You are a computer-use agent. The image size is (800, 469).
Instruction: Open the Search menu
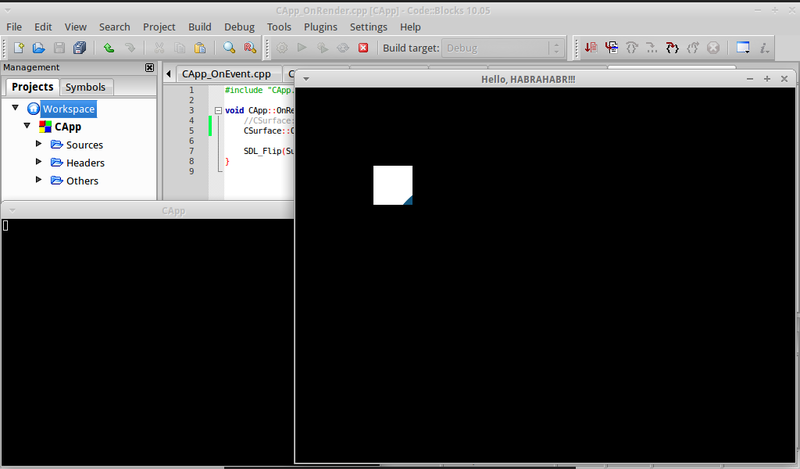(x=114, y=27)
